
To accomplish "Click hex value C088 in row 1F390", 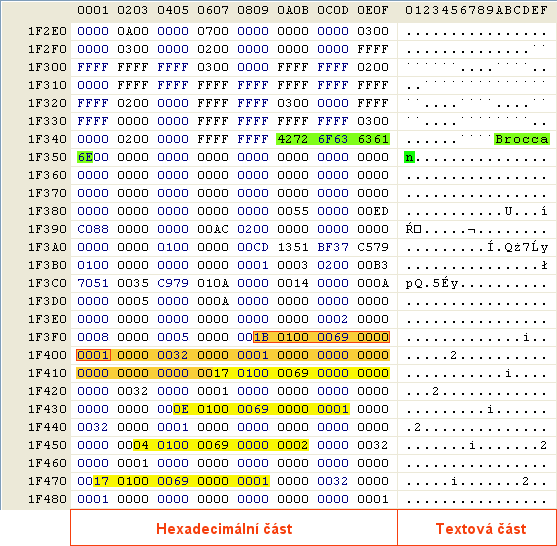I will point(93,229).
